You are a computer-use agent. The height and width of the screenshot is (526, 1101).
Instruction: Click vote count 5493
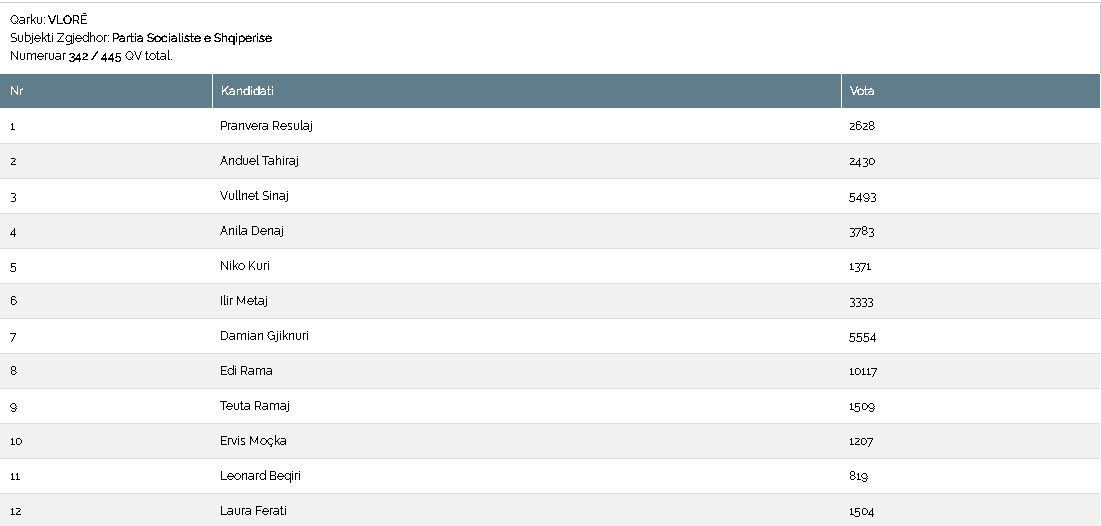pos(862,197)
